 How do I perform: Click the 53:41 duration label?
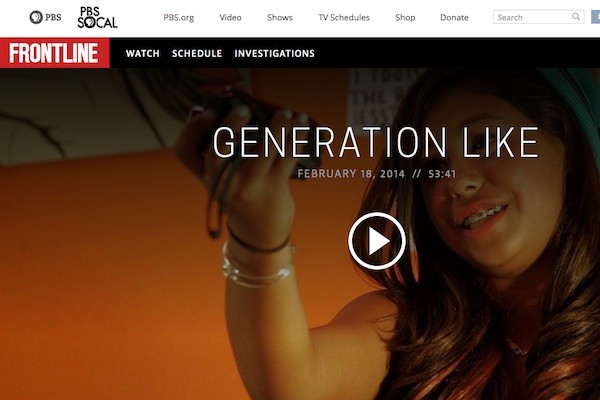tap(442, 174)
